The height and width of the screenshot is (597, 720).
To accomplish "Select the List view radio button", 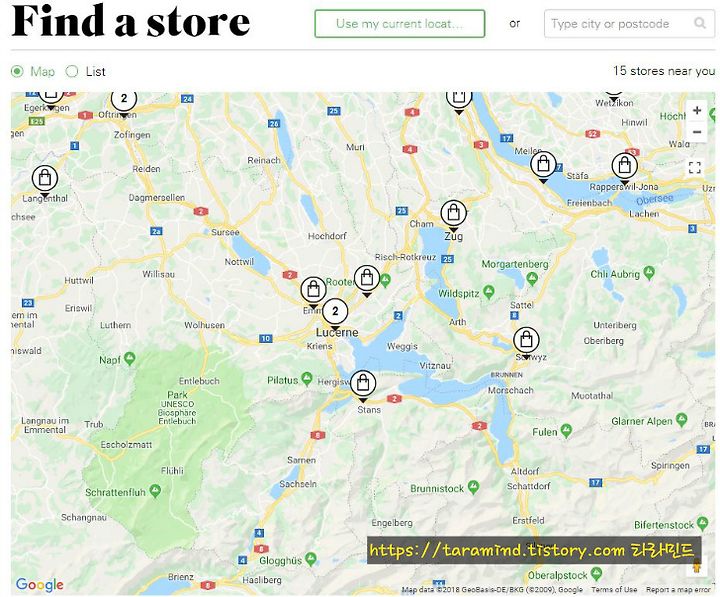I will click(x=72, y=72).
